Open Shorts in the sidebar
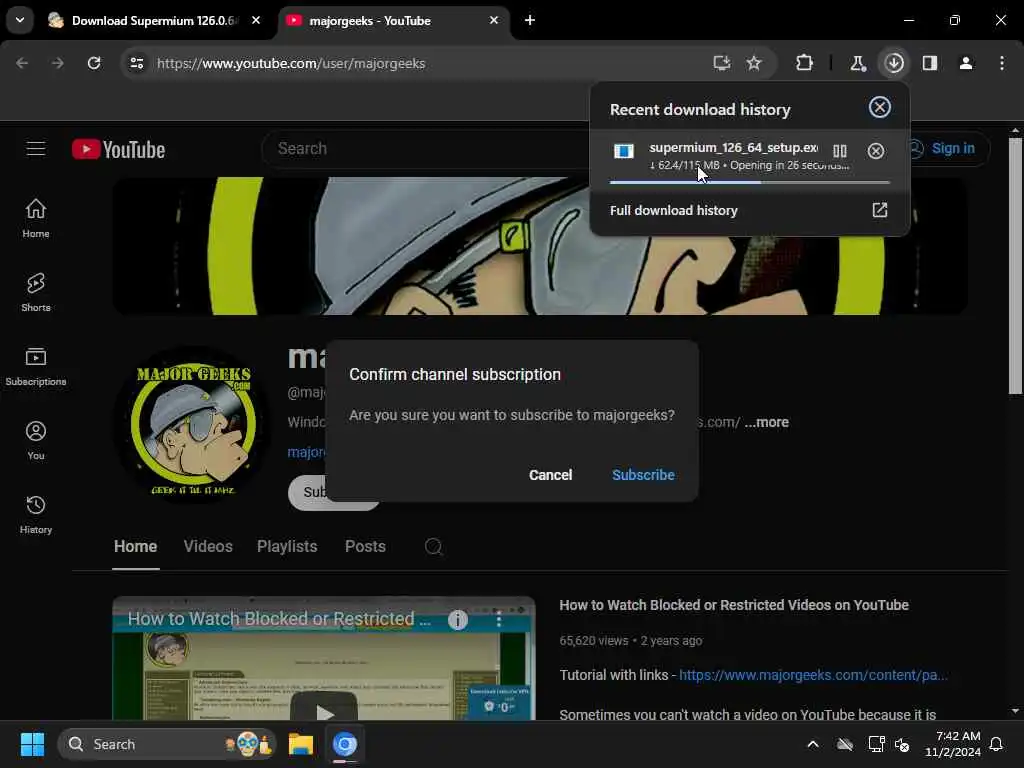This screenshot has width=1024, height=768. (x=36, y=292)
